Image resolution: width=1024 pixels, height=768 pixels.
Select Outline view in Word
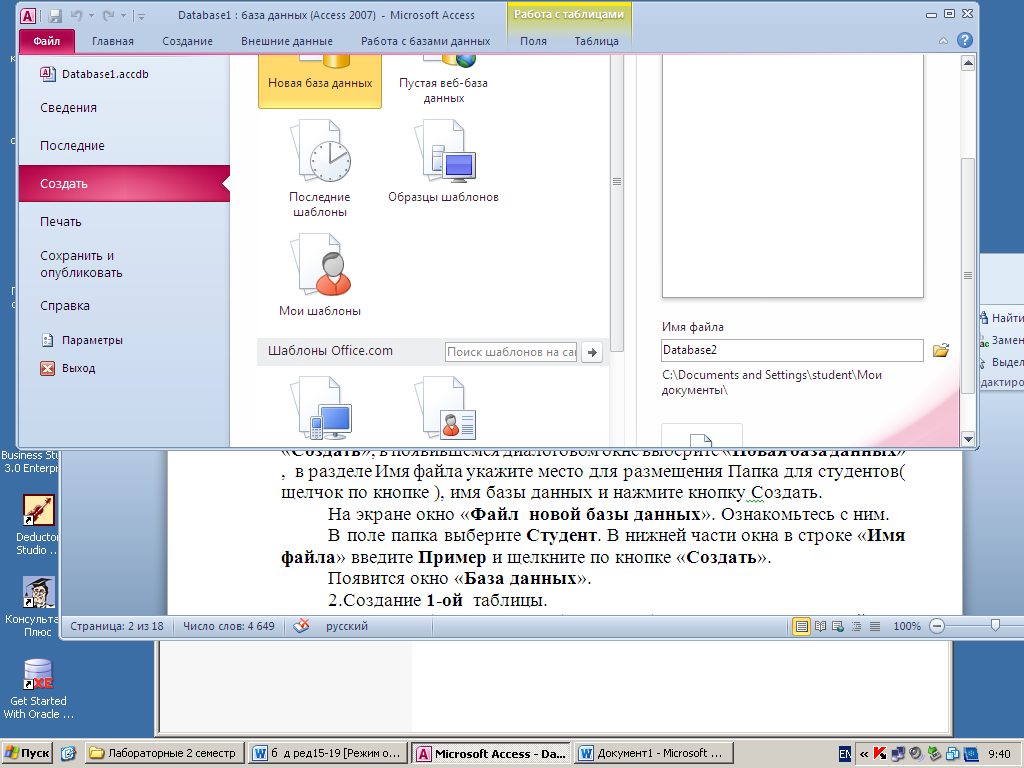tap(856, 626)
